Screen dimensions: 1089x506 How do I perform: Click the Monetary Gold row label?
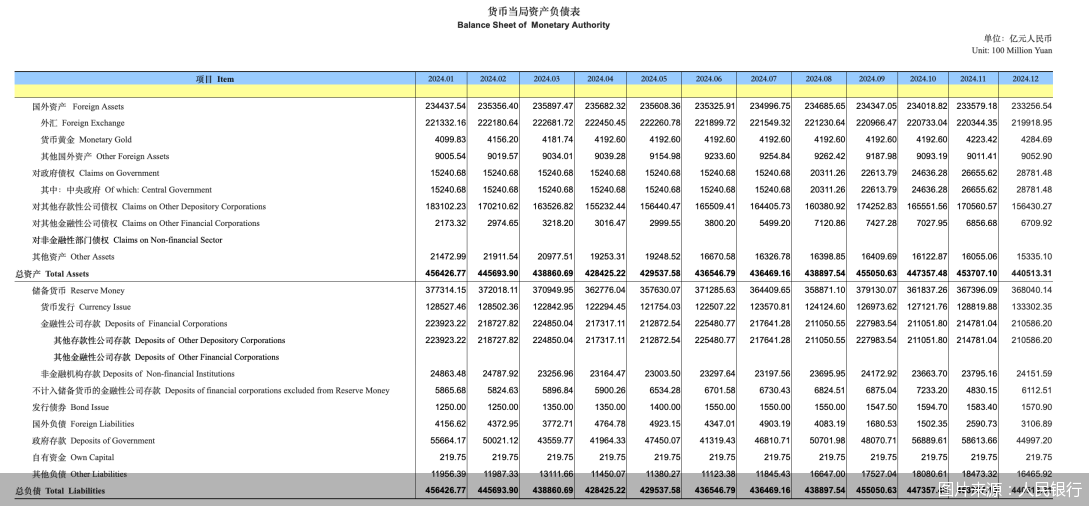click(86, 140)
